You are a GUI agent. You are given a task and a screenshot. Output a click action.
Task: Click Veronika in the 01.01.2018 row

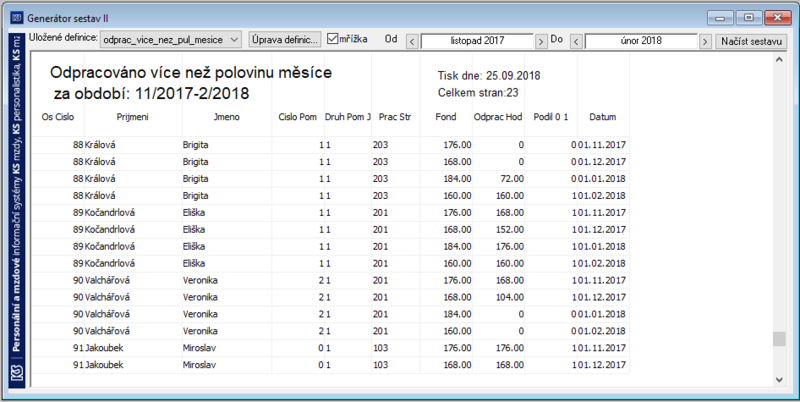click(200, 314)
